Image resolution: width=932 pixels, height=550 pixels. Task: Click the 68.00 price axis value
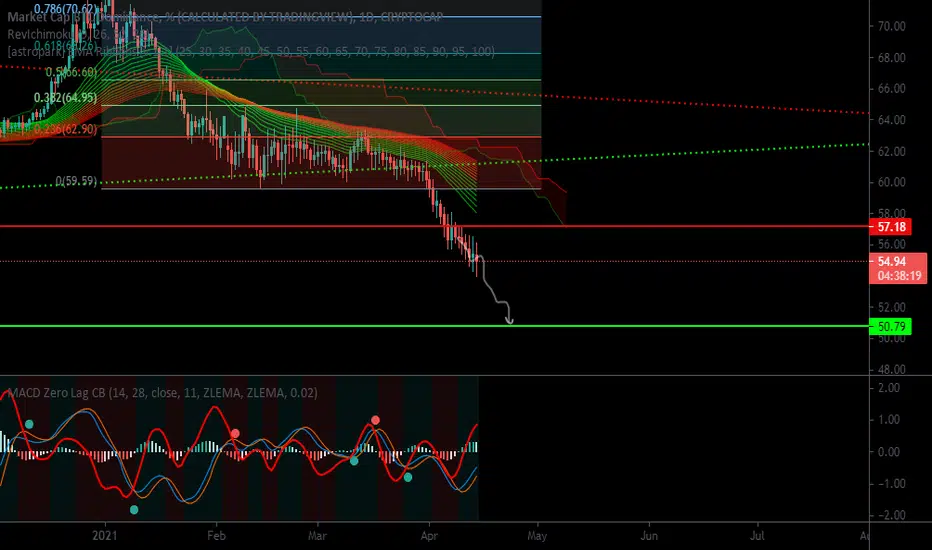point(892,58)
